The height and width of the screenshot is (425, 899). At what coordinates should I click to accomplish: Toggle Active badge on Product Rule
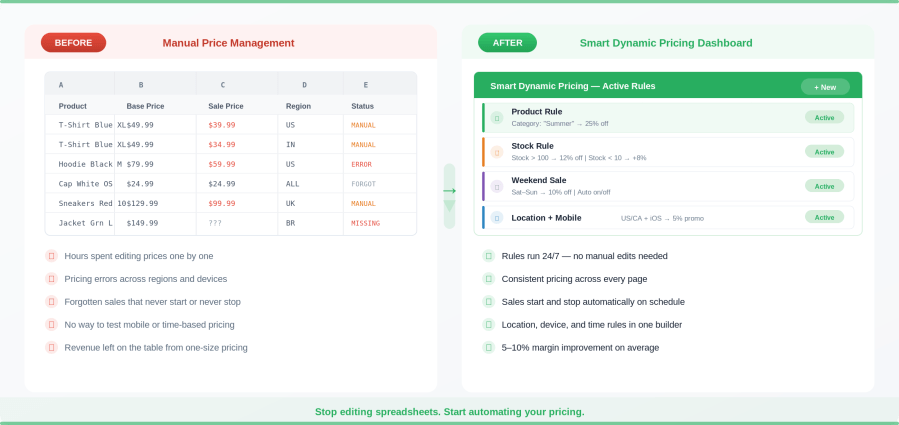pos(824,117)
